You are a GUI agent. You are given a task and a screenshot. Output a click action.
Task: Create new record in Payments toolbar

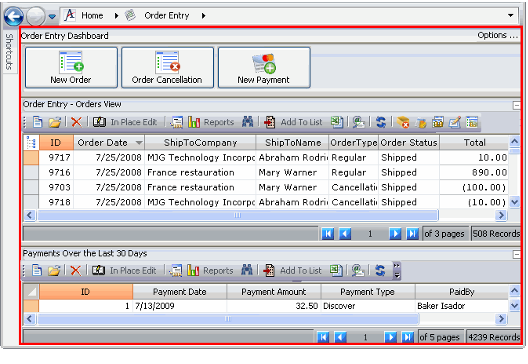click(x=37, y=270)
